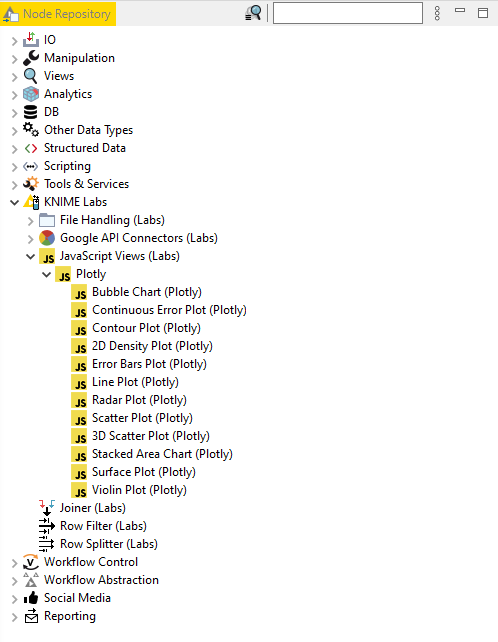Collapse JavaScript Views (Labs) node
The height and width of the screenshot is (642, 498).
30,256
